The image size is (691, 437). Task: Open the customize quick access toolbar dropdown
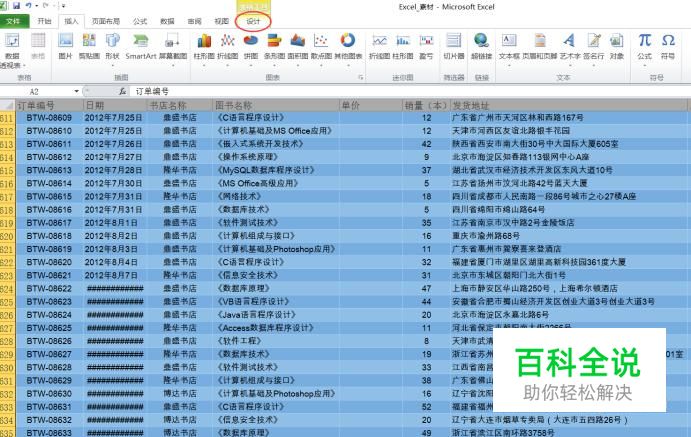[63, 6]
